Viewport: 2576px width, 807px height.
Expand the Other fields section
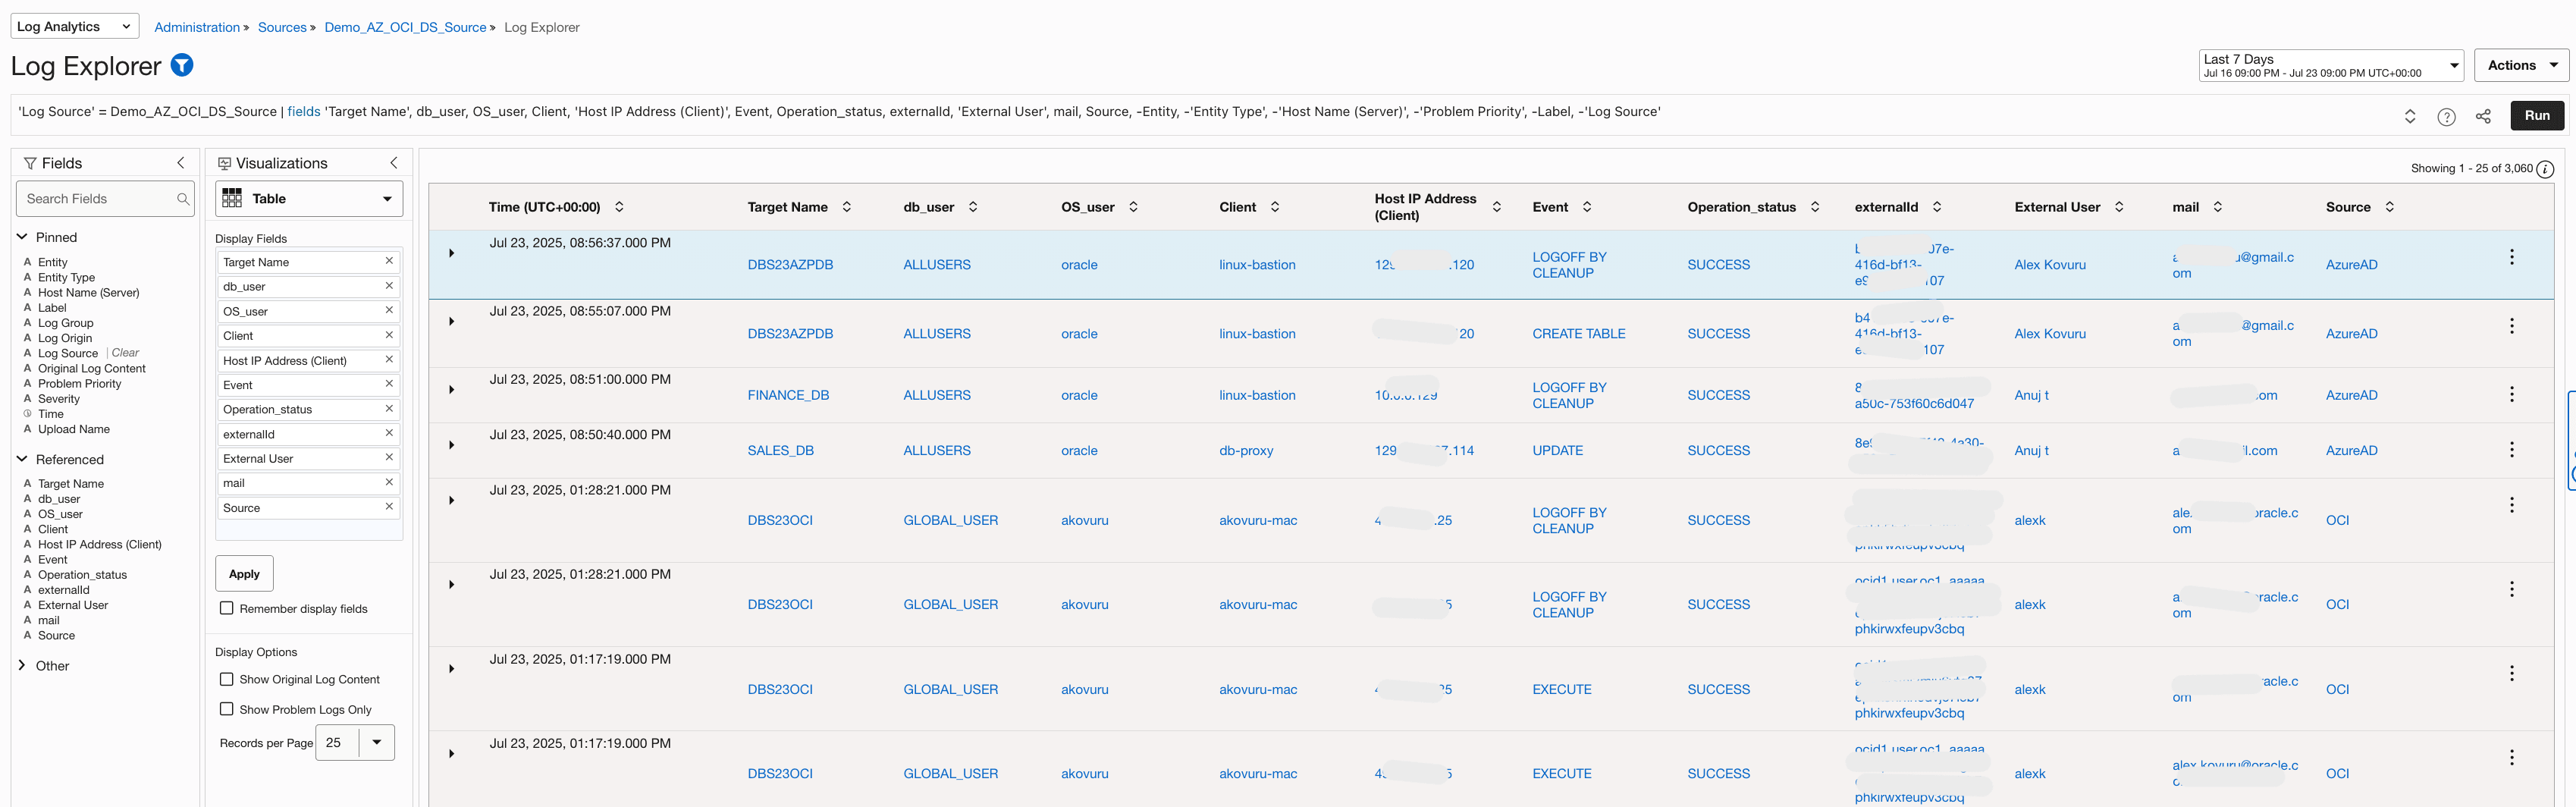pyautogui.click(x=22, y=665)
